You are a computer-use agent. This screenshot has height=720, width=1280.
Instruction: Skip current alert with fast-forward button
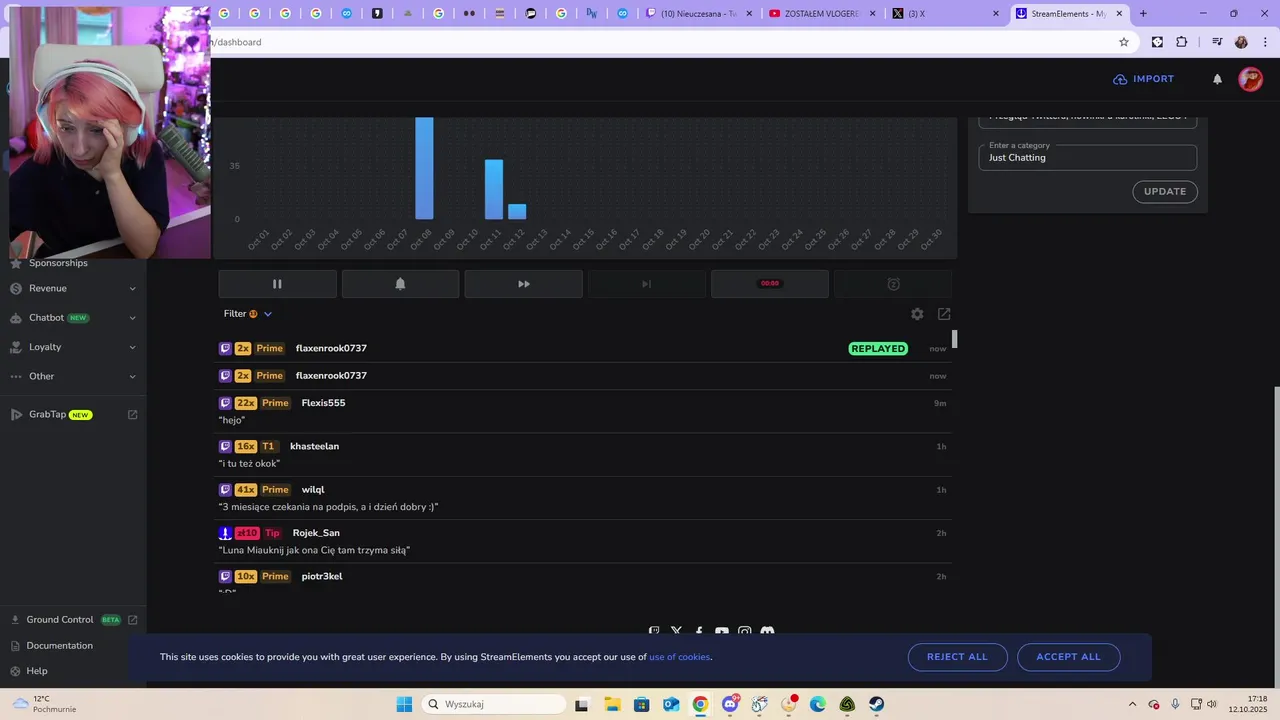click(523, 284)
